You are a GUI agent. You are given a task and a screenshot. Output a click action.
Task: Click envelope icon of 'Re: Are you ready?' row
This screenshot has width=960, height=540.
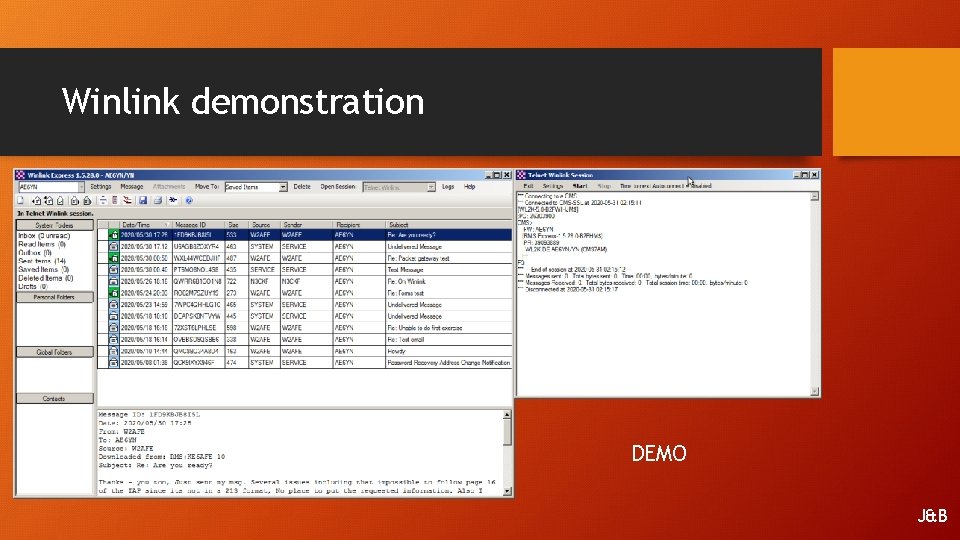pyautogui.click(x=113, y=234)
